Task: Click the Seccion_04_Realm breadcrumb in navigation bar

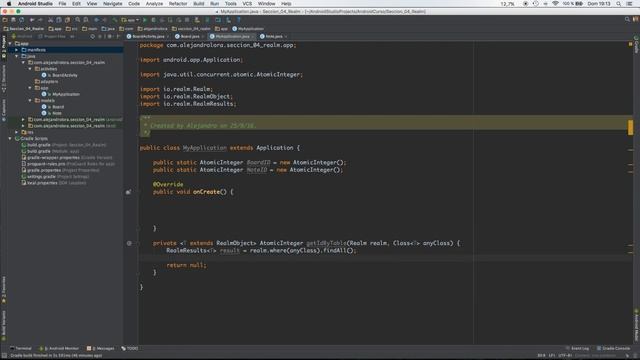Action: click(23, 29)
